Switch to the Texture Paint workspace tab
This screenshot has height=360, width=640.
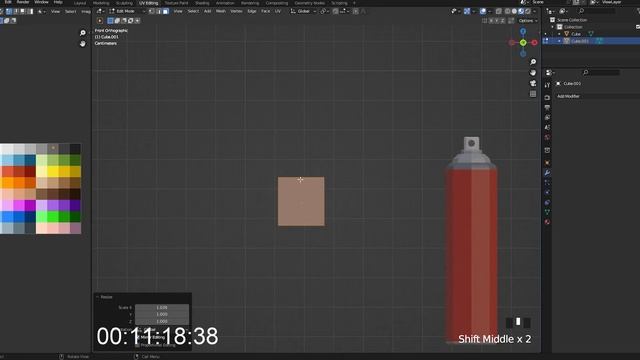pyautogui.click(x=176, y=3)
